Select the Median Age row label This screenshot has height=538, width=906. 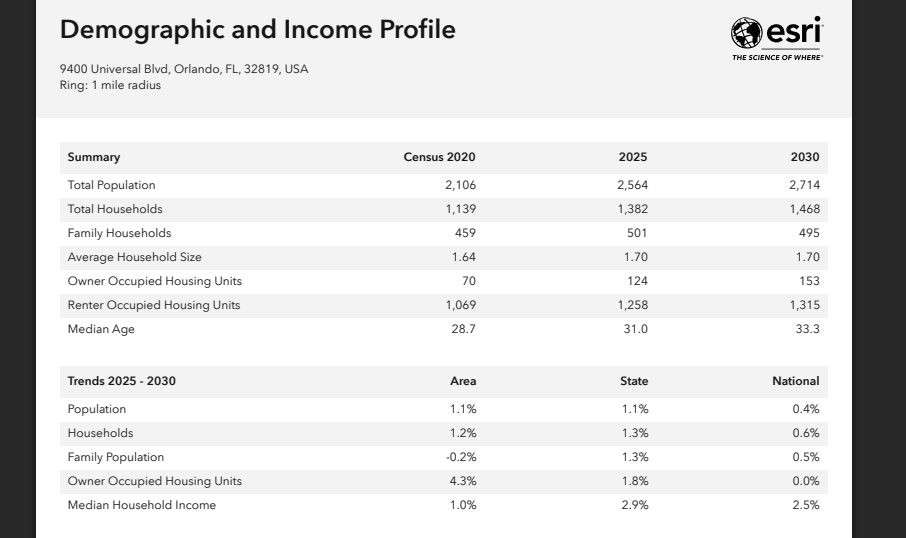click(x=101, y=329)
